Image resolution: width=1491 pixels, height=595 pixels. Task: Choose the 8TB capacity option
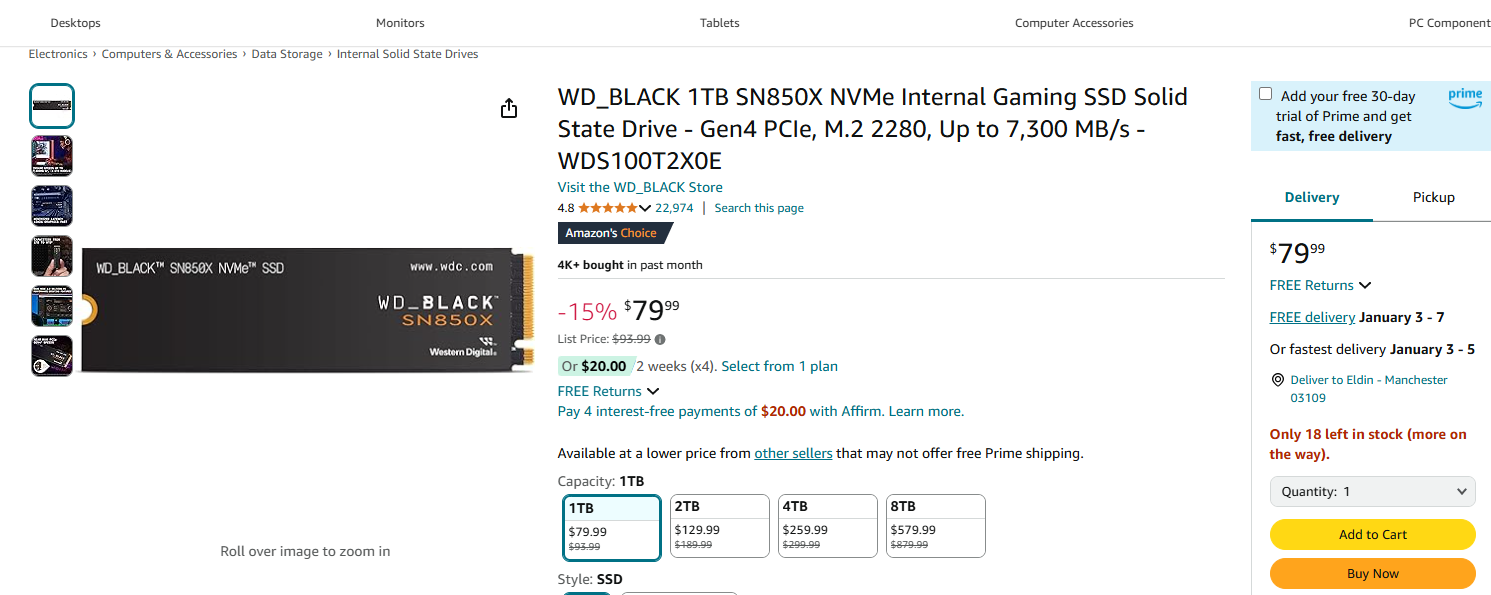pos(935,526)
